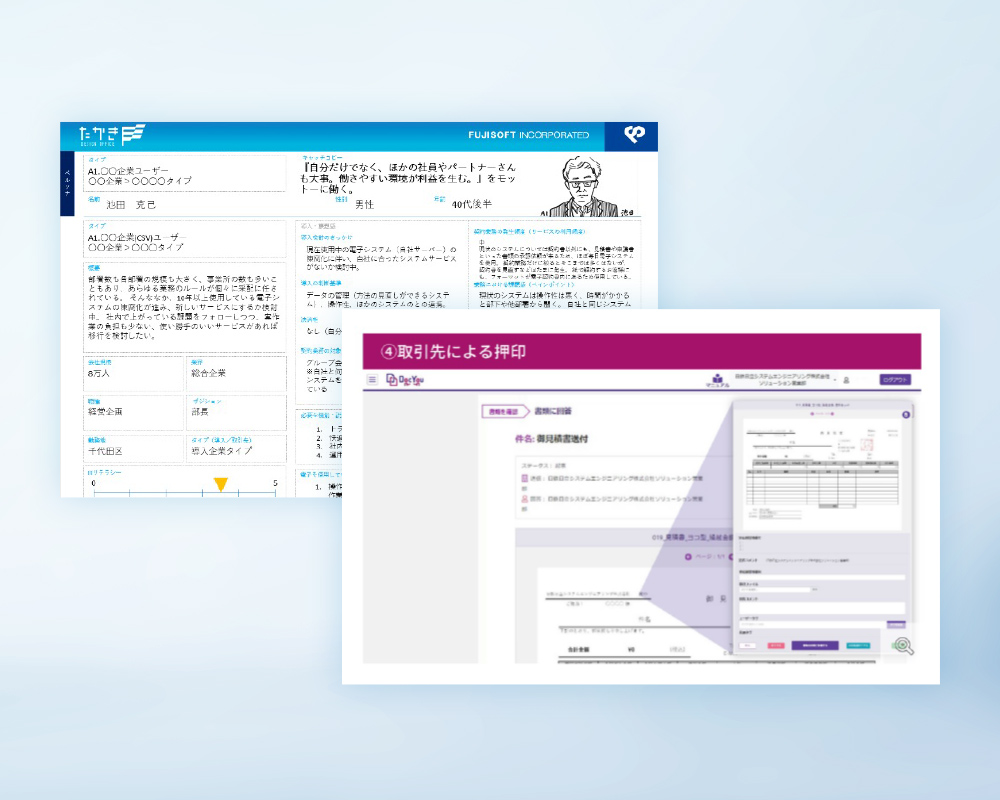Click the wide comment input field in popup
Viewport: 1000px width, 800px height.
coord(822,608)
